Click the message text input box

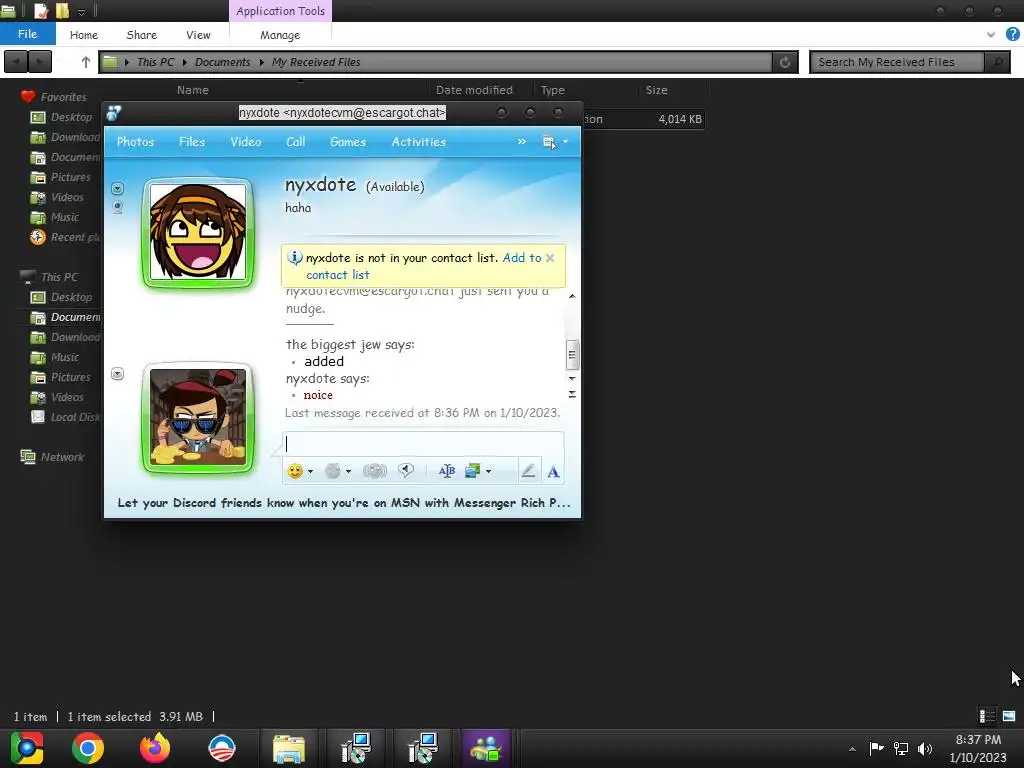tap(423, 444)
